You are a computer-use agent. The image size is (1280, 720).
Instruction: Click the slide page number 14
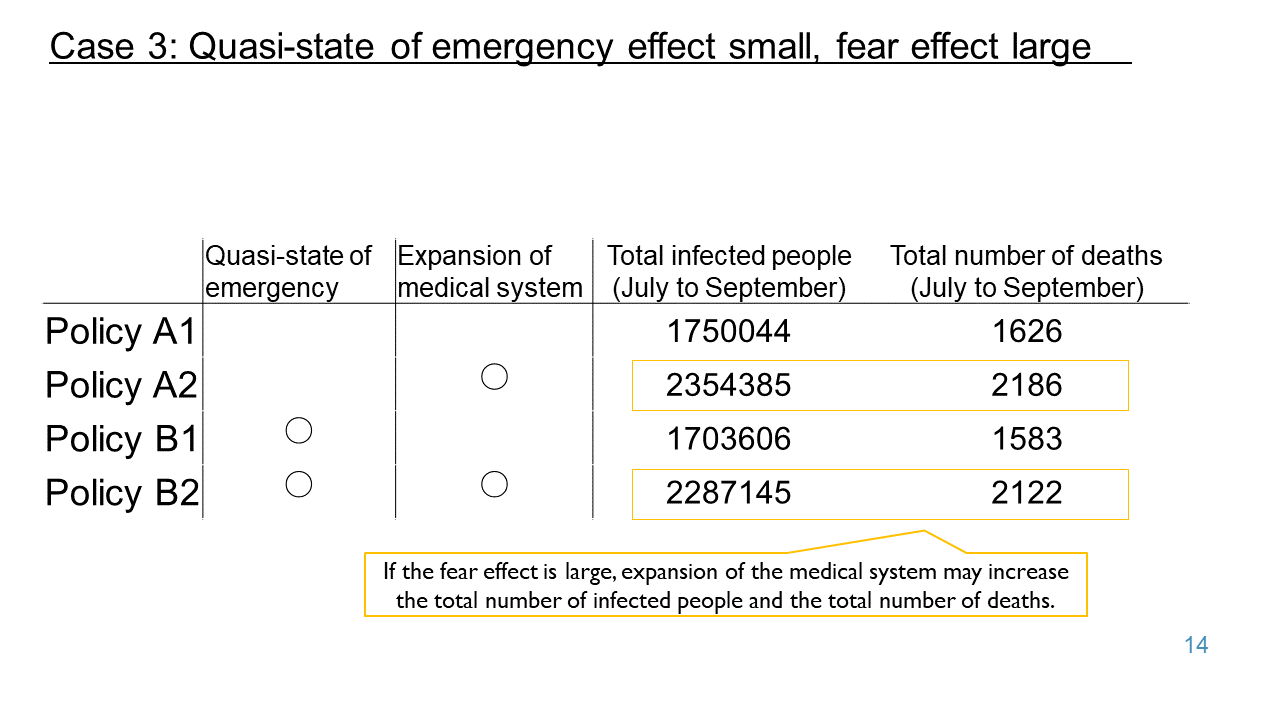1196,645
